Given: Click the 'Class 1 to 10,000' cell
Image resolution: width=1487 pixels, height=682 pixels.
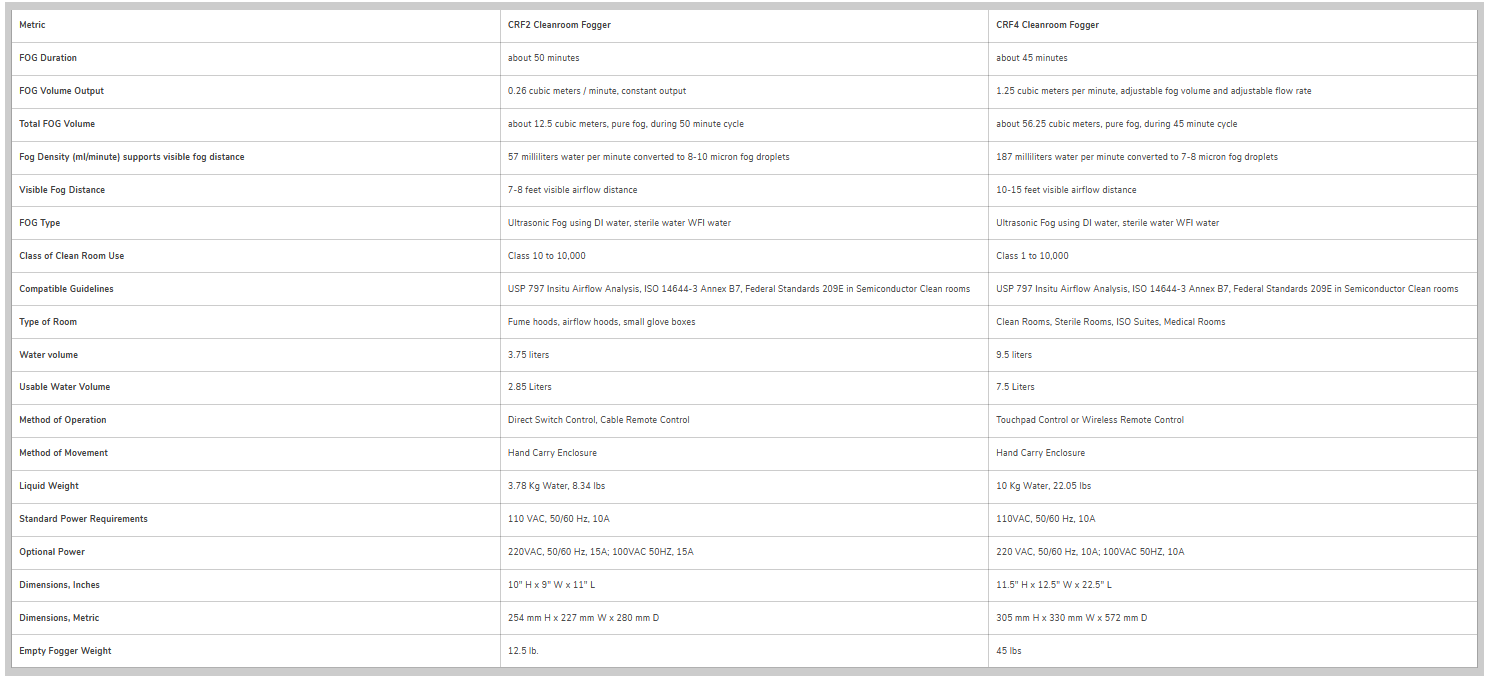Looking at the screenshot, I should click(x=1032, y=256).
